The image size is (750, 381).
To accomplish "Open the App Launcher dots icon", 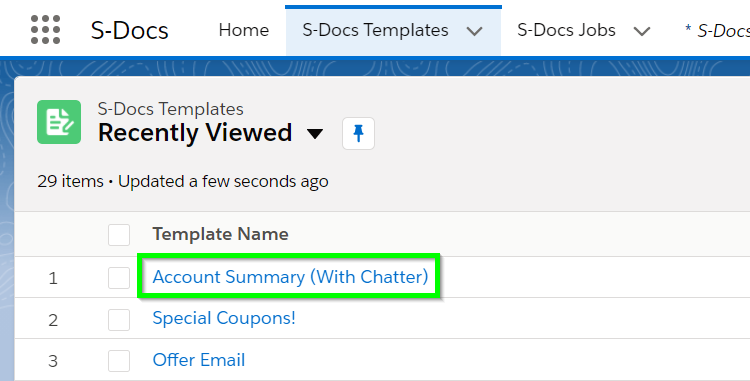I will 45,30.
